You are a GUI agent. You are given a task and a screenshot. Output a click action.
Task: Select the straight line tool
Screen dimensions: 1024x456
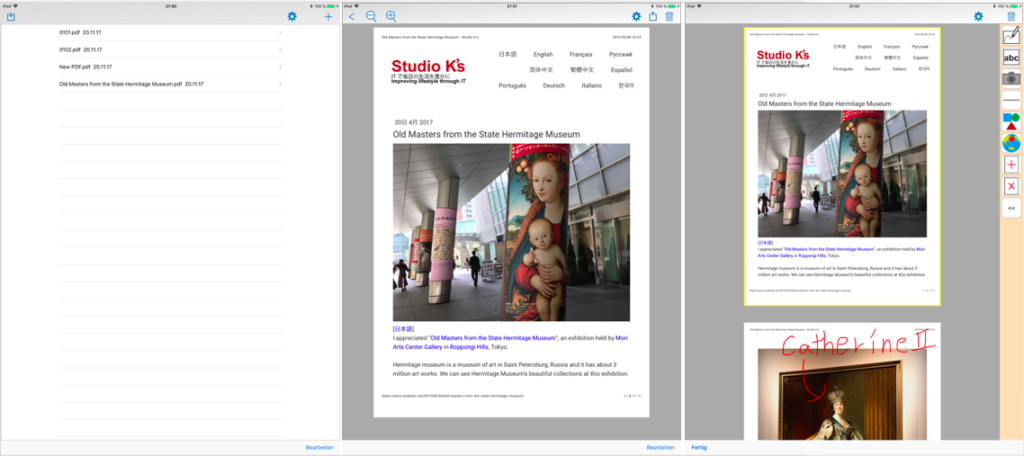point(1010,100)
